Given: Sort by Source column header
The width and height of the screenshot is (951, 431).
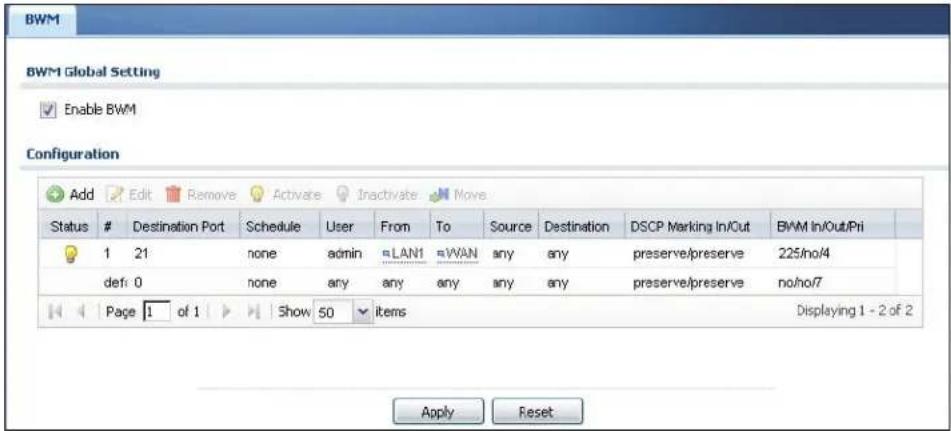Looking at the screenshot, I should click(509, 226).
